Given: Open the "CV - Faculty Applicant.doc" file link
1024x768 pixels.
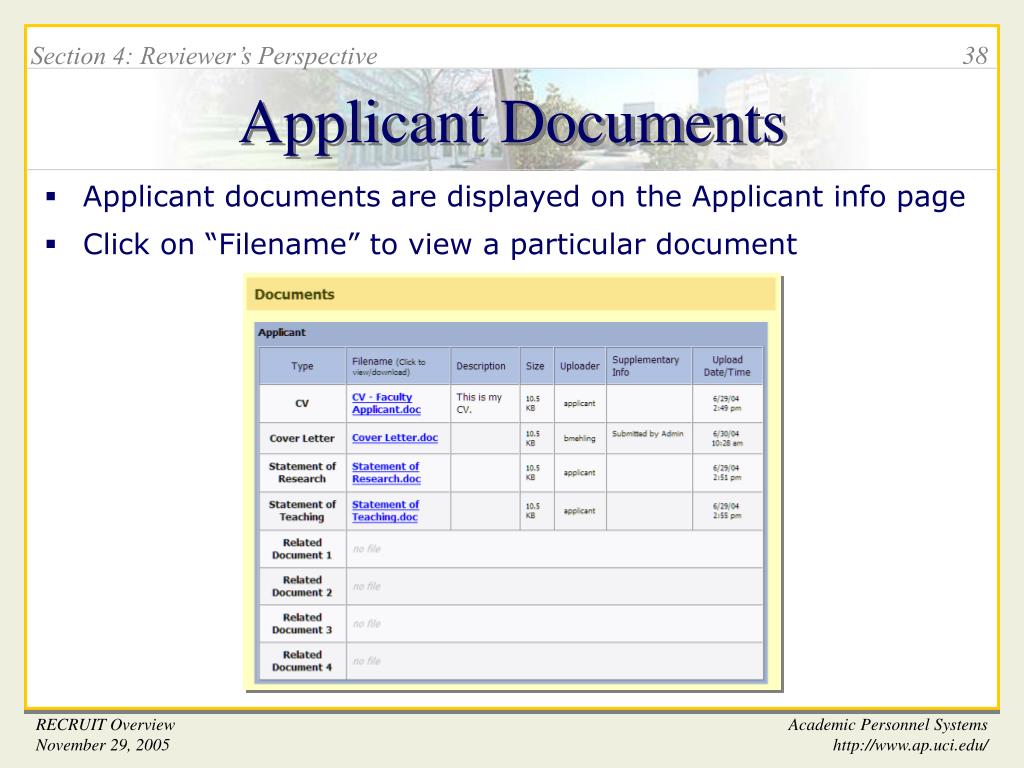Looking at the screenshot, I should point(386,404).
